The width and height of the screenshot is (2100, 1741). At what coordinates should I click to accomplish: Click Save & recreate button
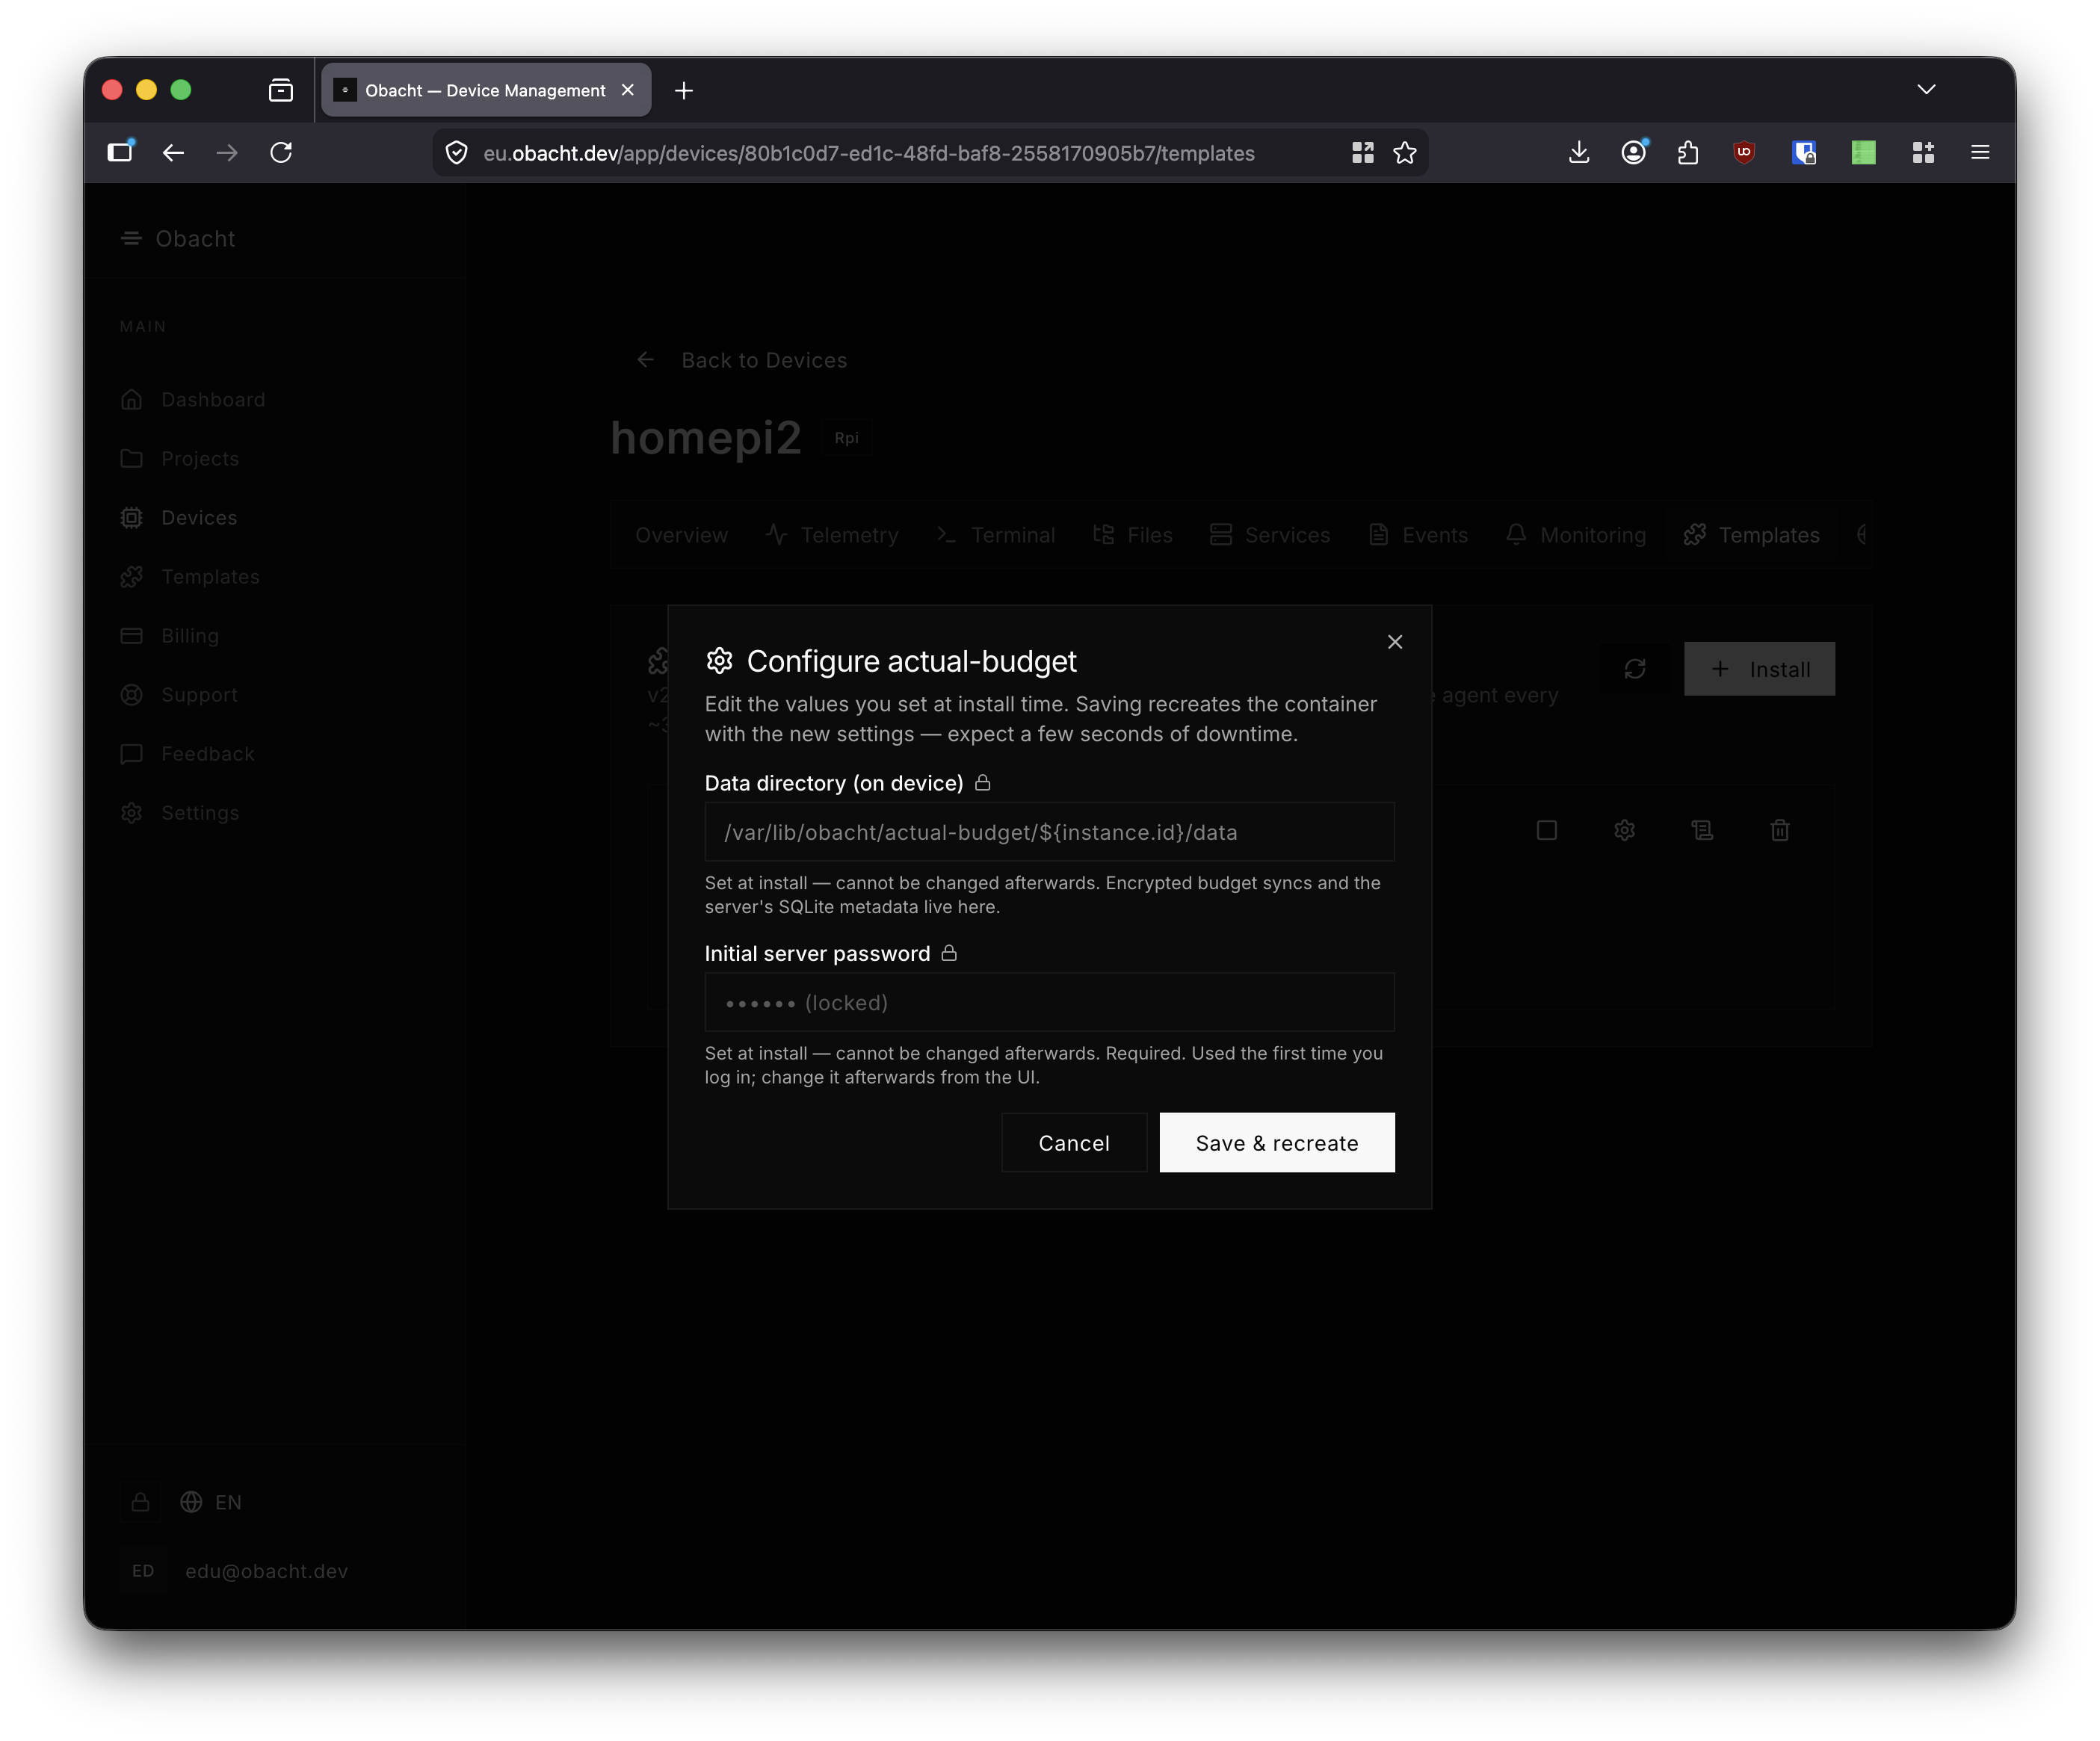pos(1277,1142)
